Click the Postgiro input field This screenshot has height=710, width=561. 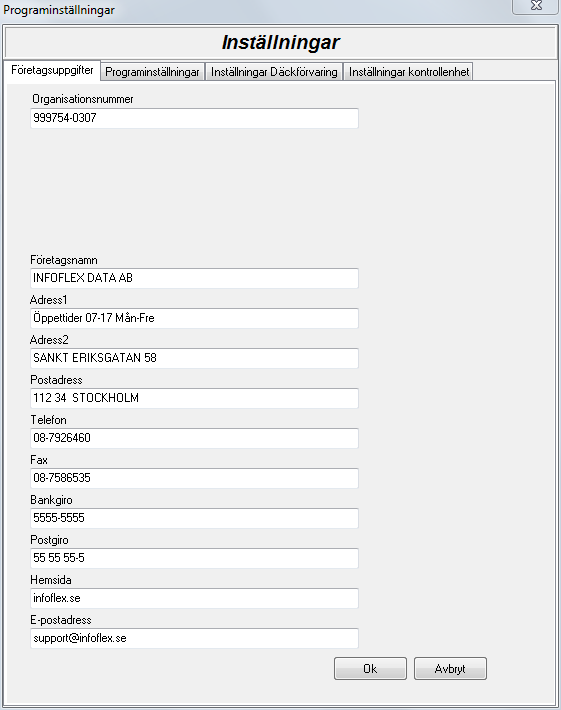pos(194,558)
